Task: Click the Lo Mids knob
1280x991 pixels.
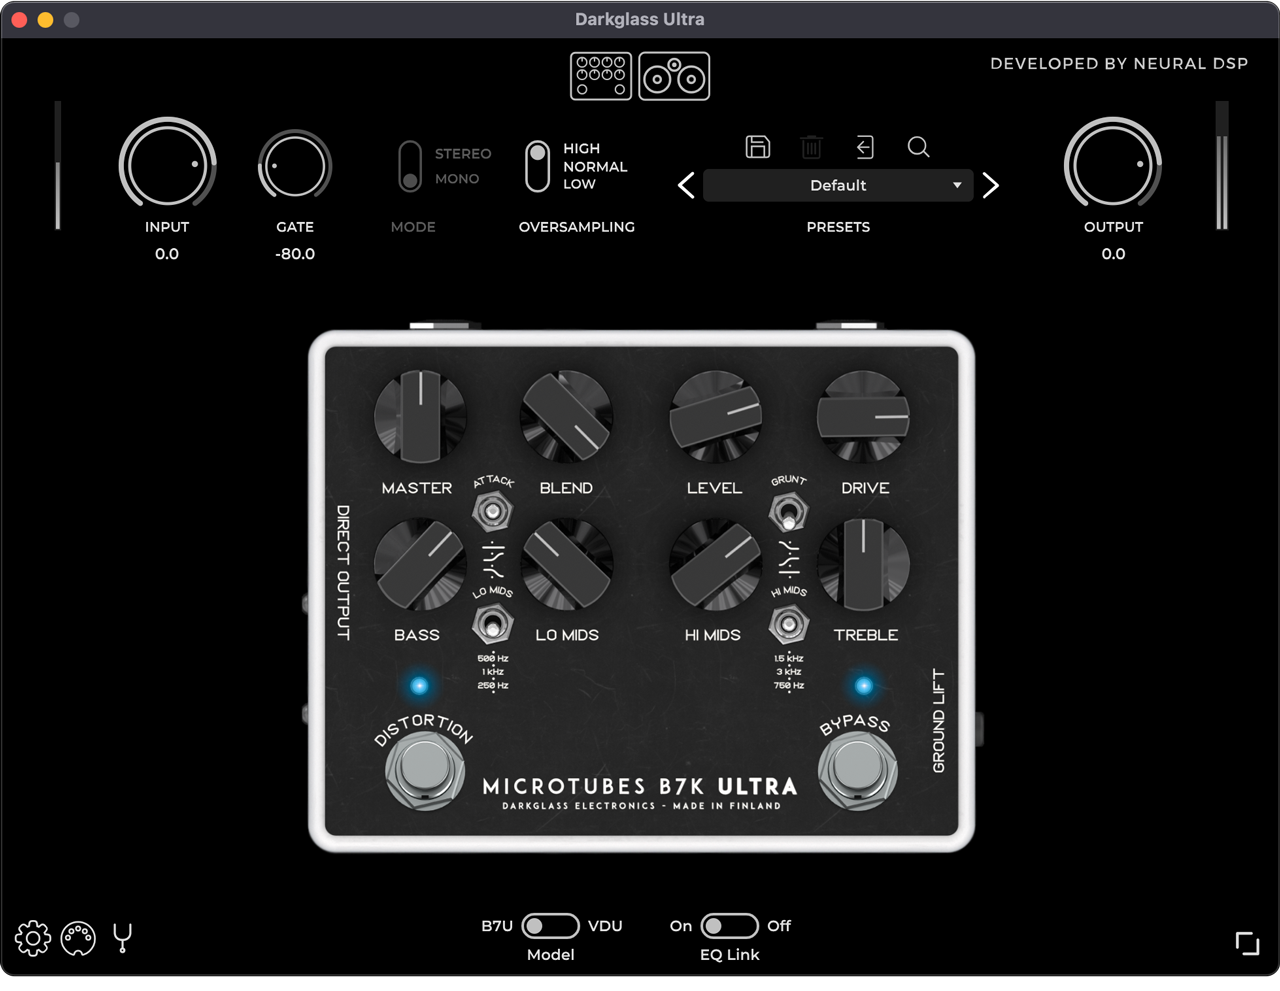Action: tap(567, 565)
